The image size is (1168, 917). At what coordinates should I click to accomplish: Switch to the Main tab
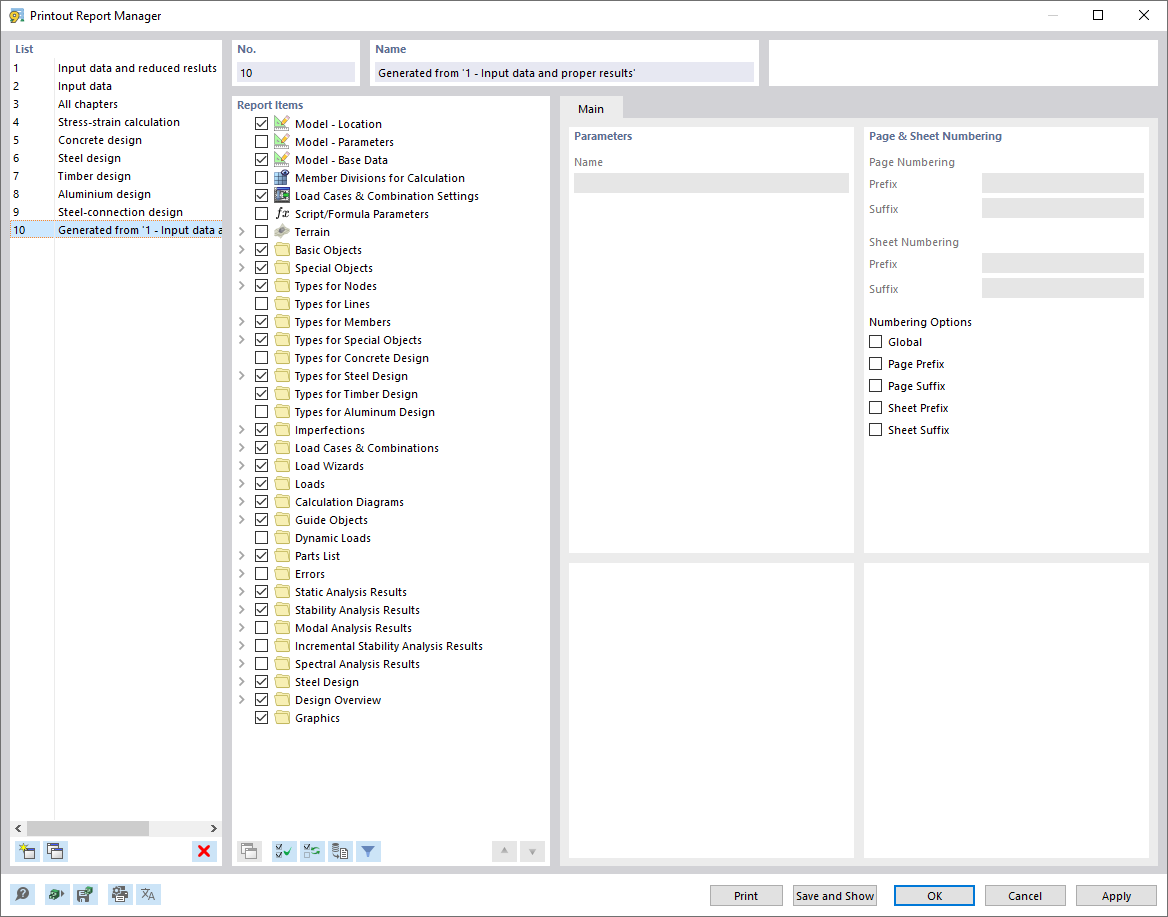pyautogui.click(x=591, y=109)
